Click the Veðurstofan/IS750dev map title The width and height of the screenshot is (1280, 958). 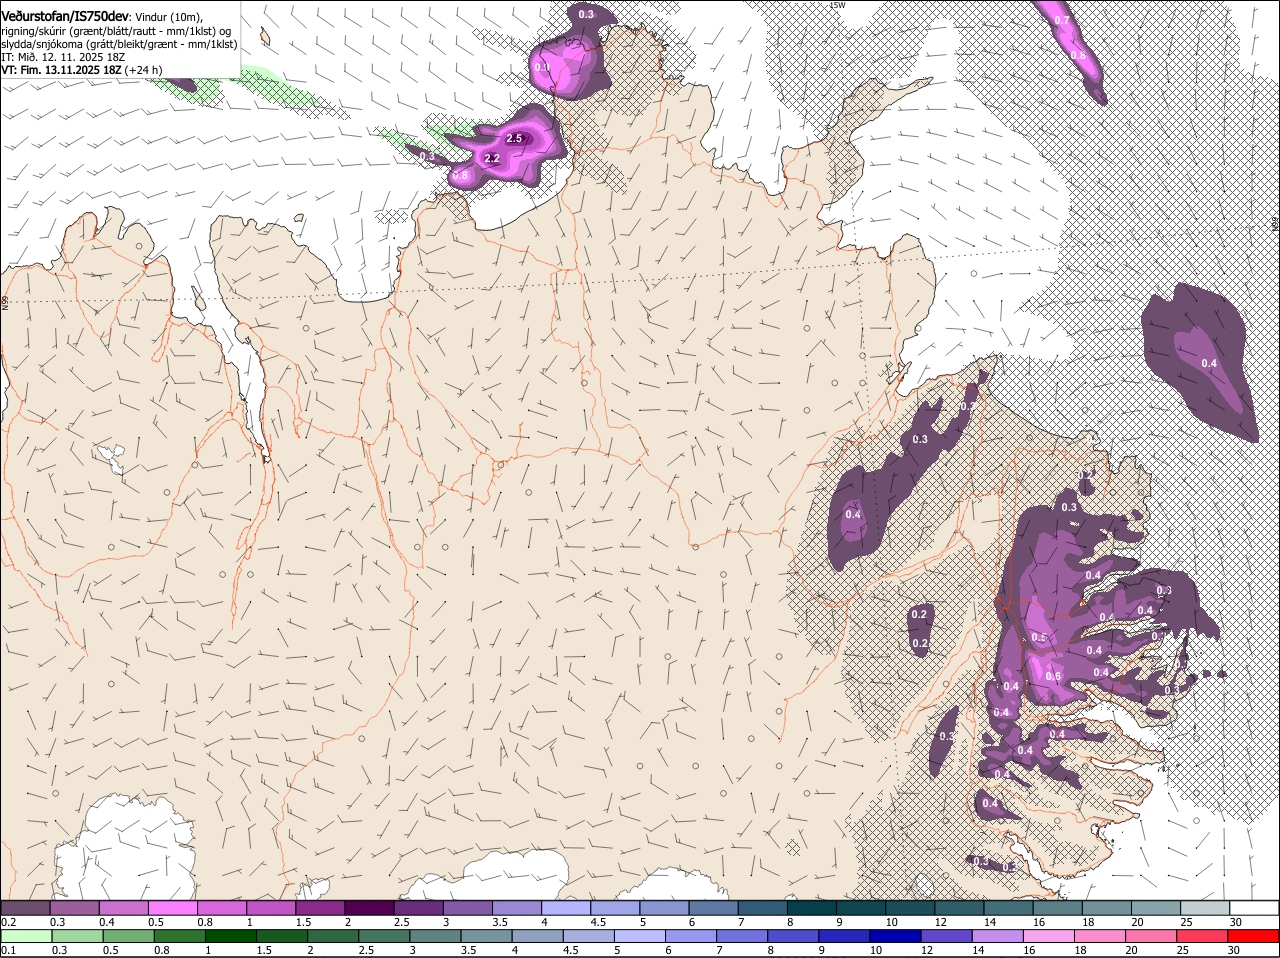tap(65, 15)
